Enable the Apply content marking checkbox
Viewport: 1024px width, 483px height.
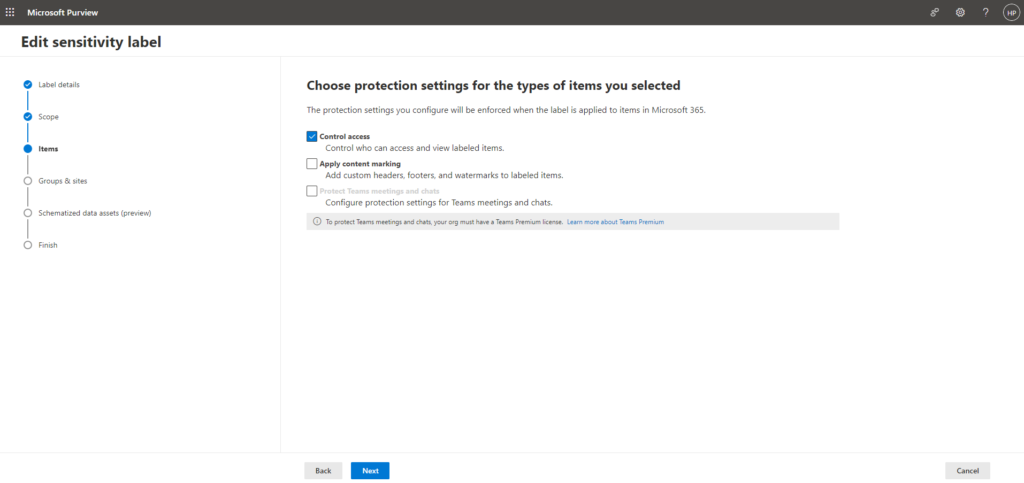click(312, 163)
